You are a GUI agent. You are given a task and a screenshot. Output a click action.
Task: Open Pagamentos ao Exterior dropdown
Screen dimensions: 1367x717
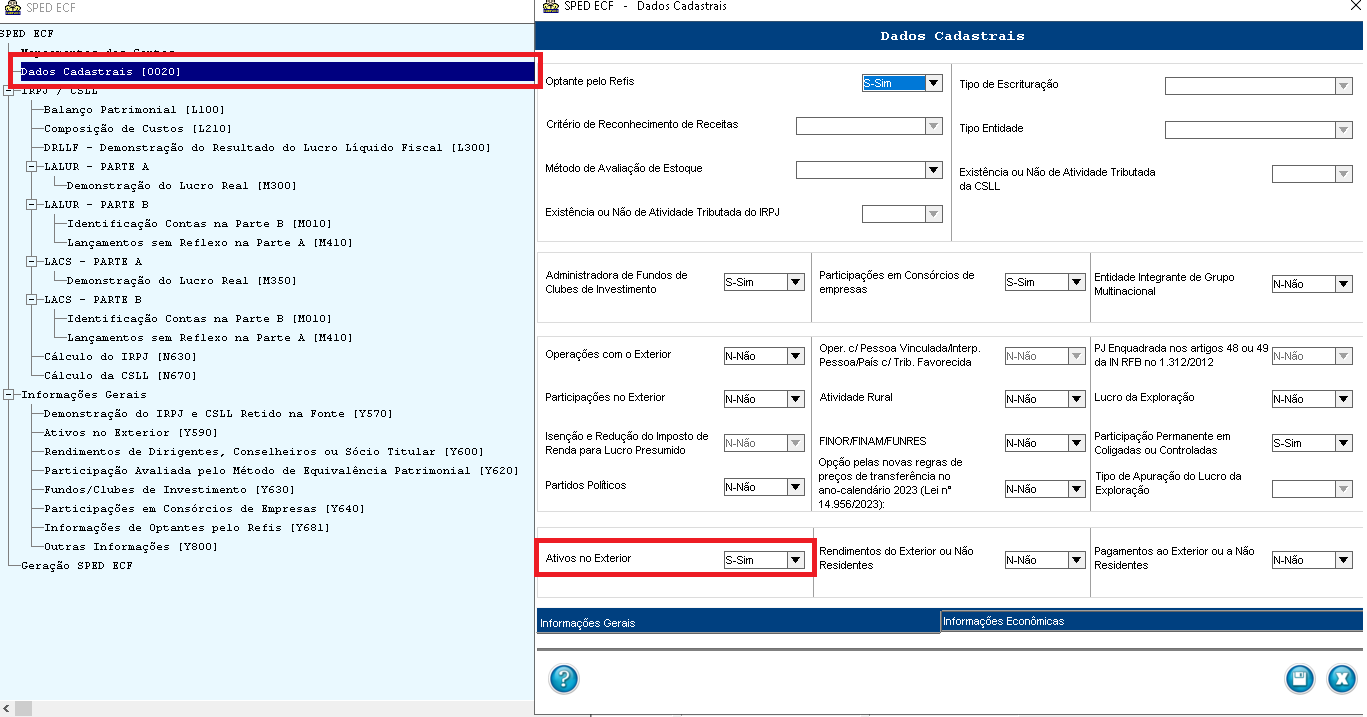click(1343, 560)
